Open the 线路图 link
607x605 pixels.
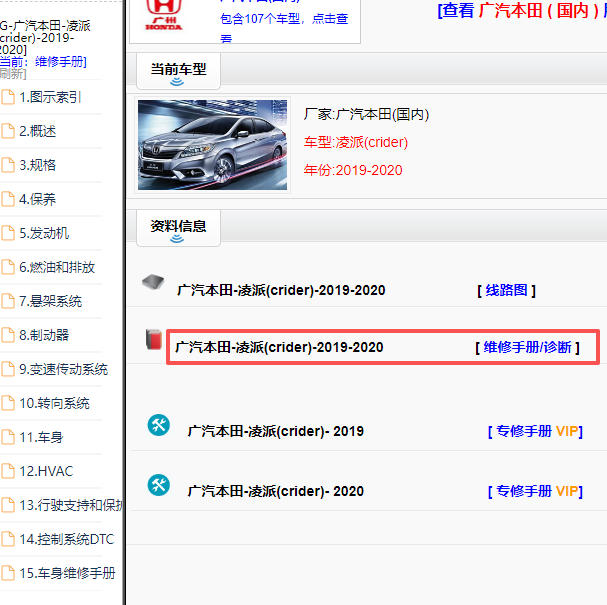506,290
